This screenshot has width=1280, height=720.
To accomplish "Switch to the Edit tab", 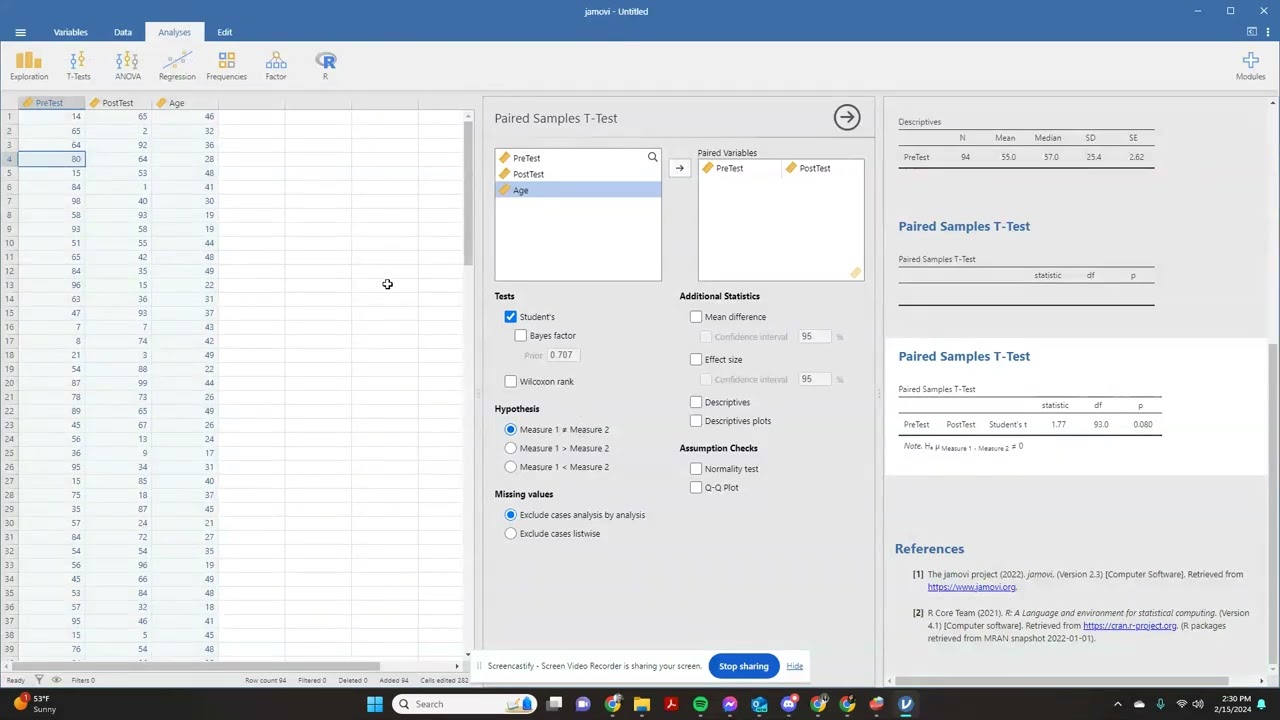I will click(x=224, y=32).
